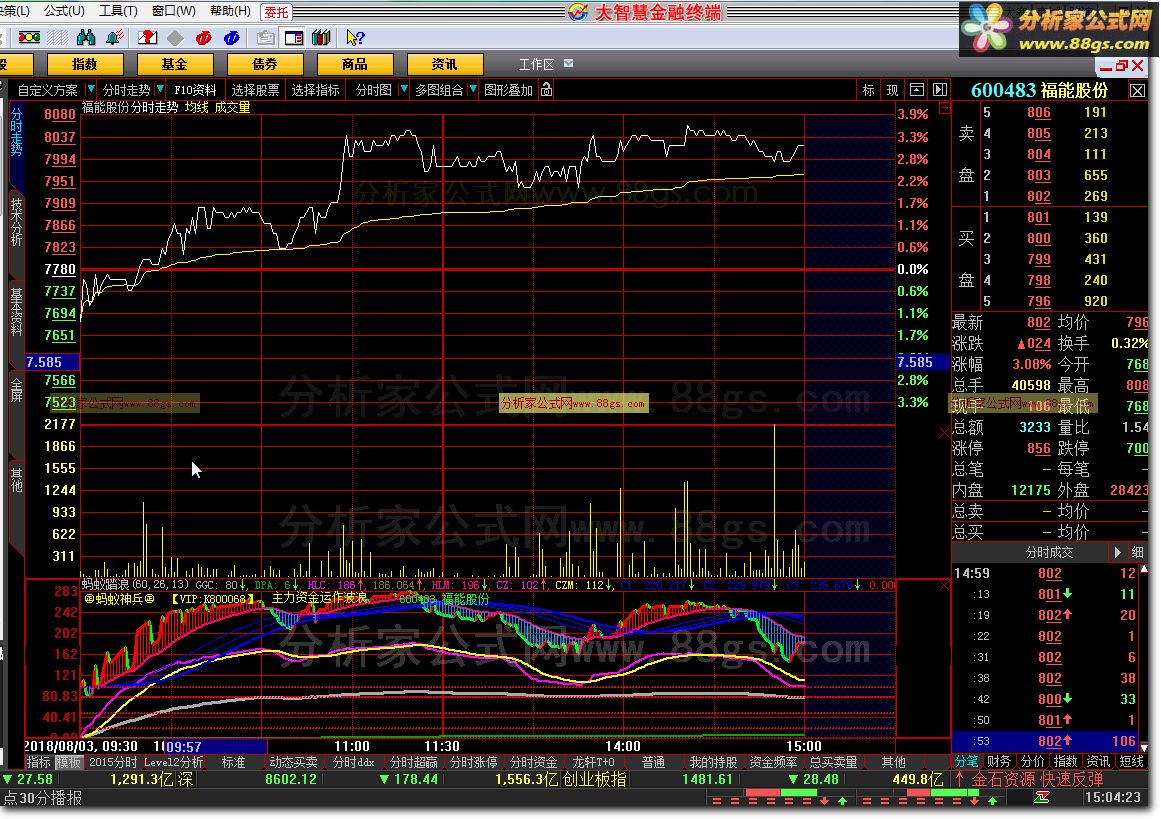Image resolution: width=1161 pixels, height=819 pixels.
Task: Click the lock icon beside 图形叠加
Action: click(546, 90)
